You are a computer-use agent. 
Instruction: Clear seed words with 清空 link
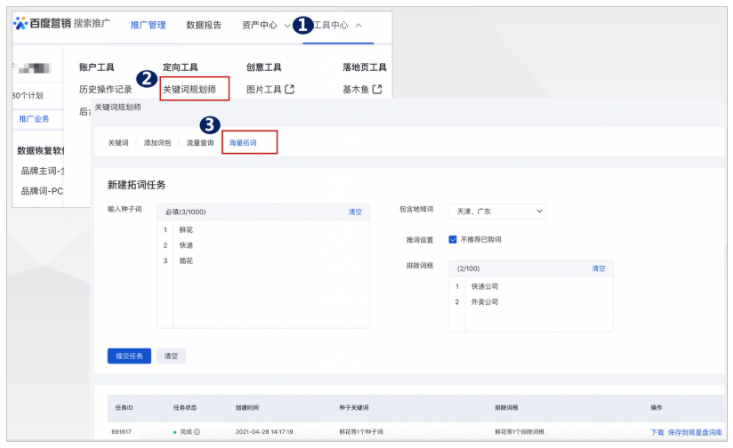tap(355, 212)
